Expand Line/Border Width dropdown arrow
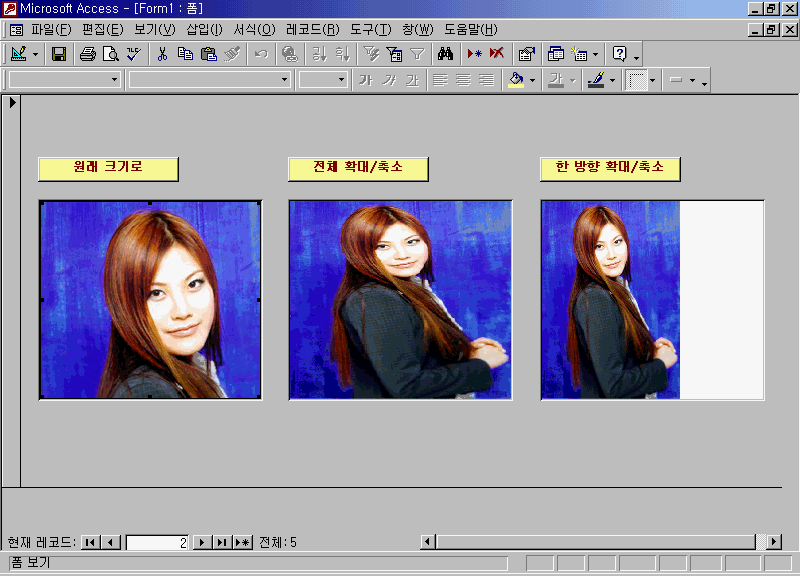 [692, 81]
